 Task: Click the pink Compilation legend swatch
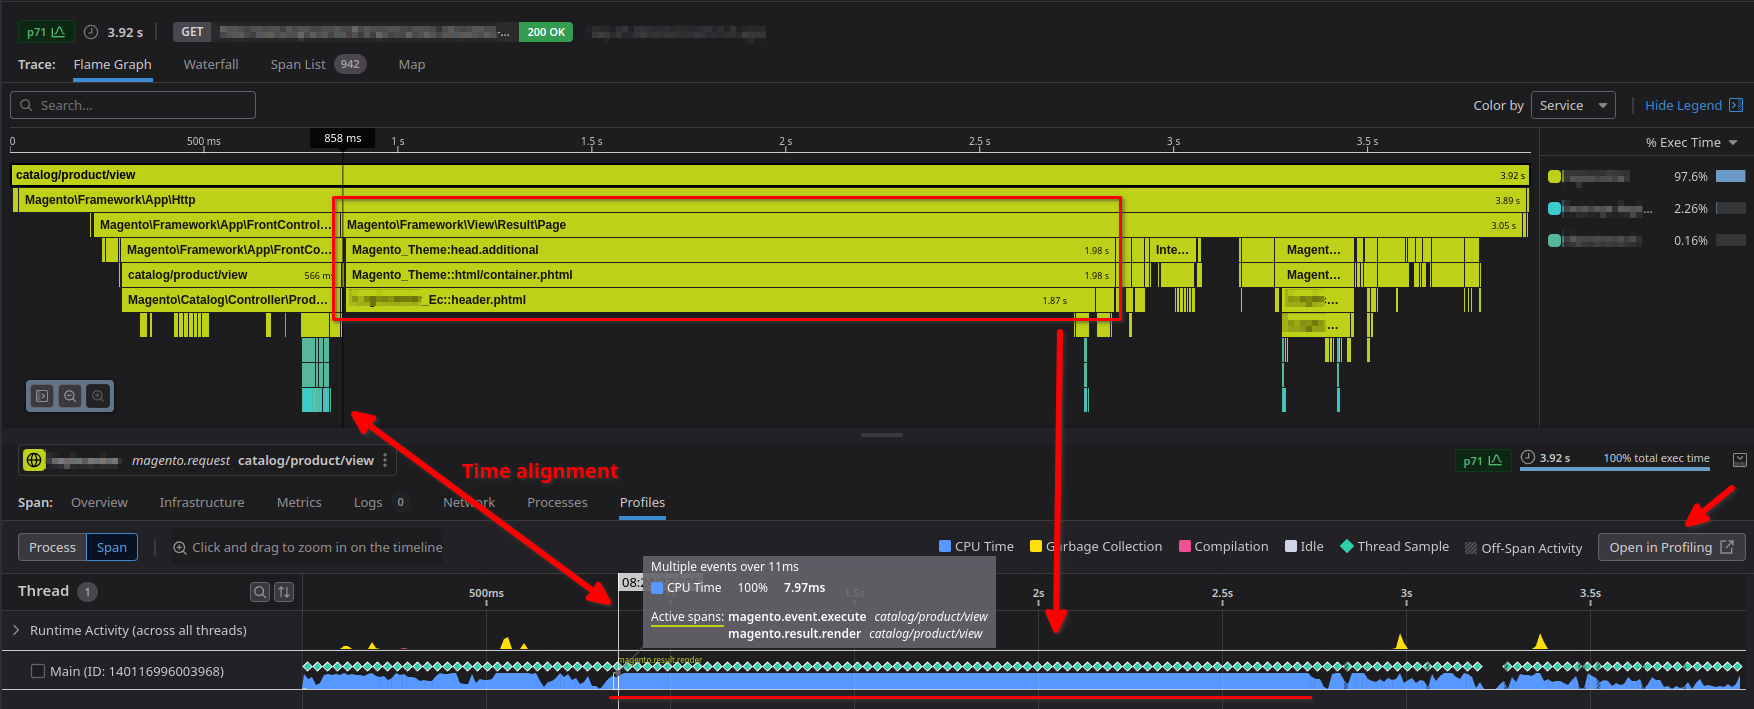(x=1185, y=546)
